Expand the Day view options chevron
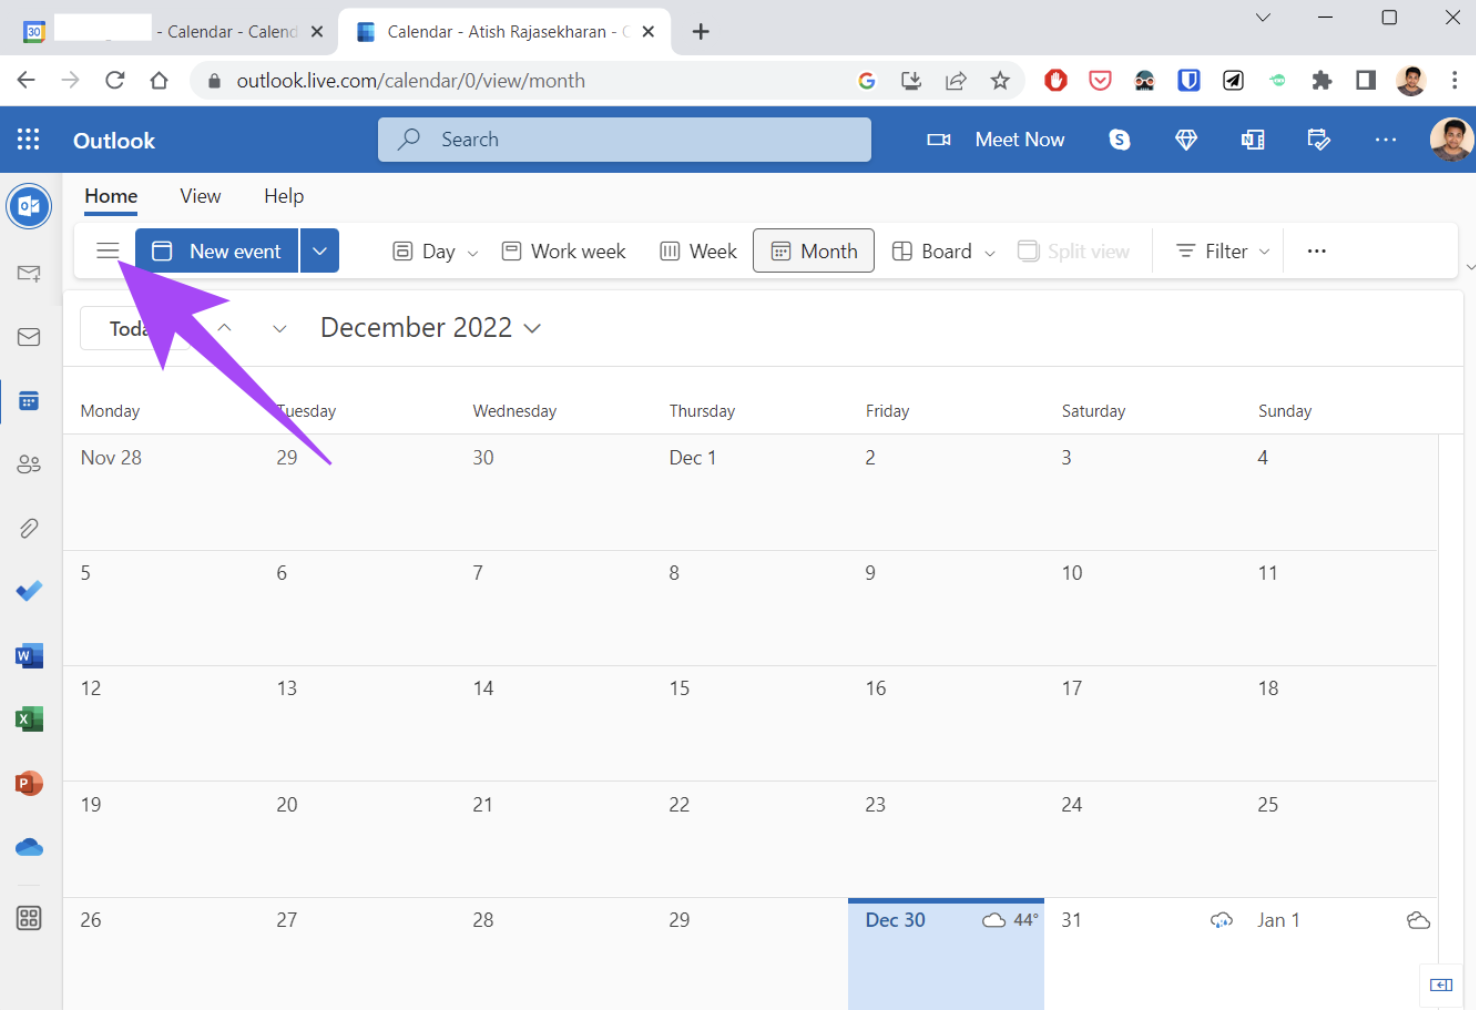This screenshot has height=1010, width=1476. [473, 253]
